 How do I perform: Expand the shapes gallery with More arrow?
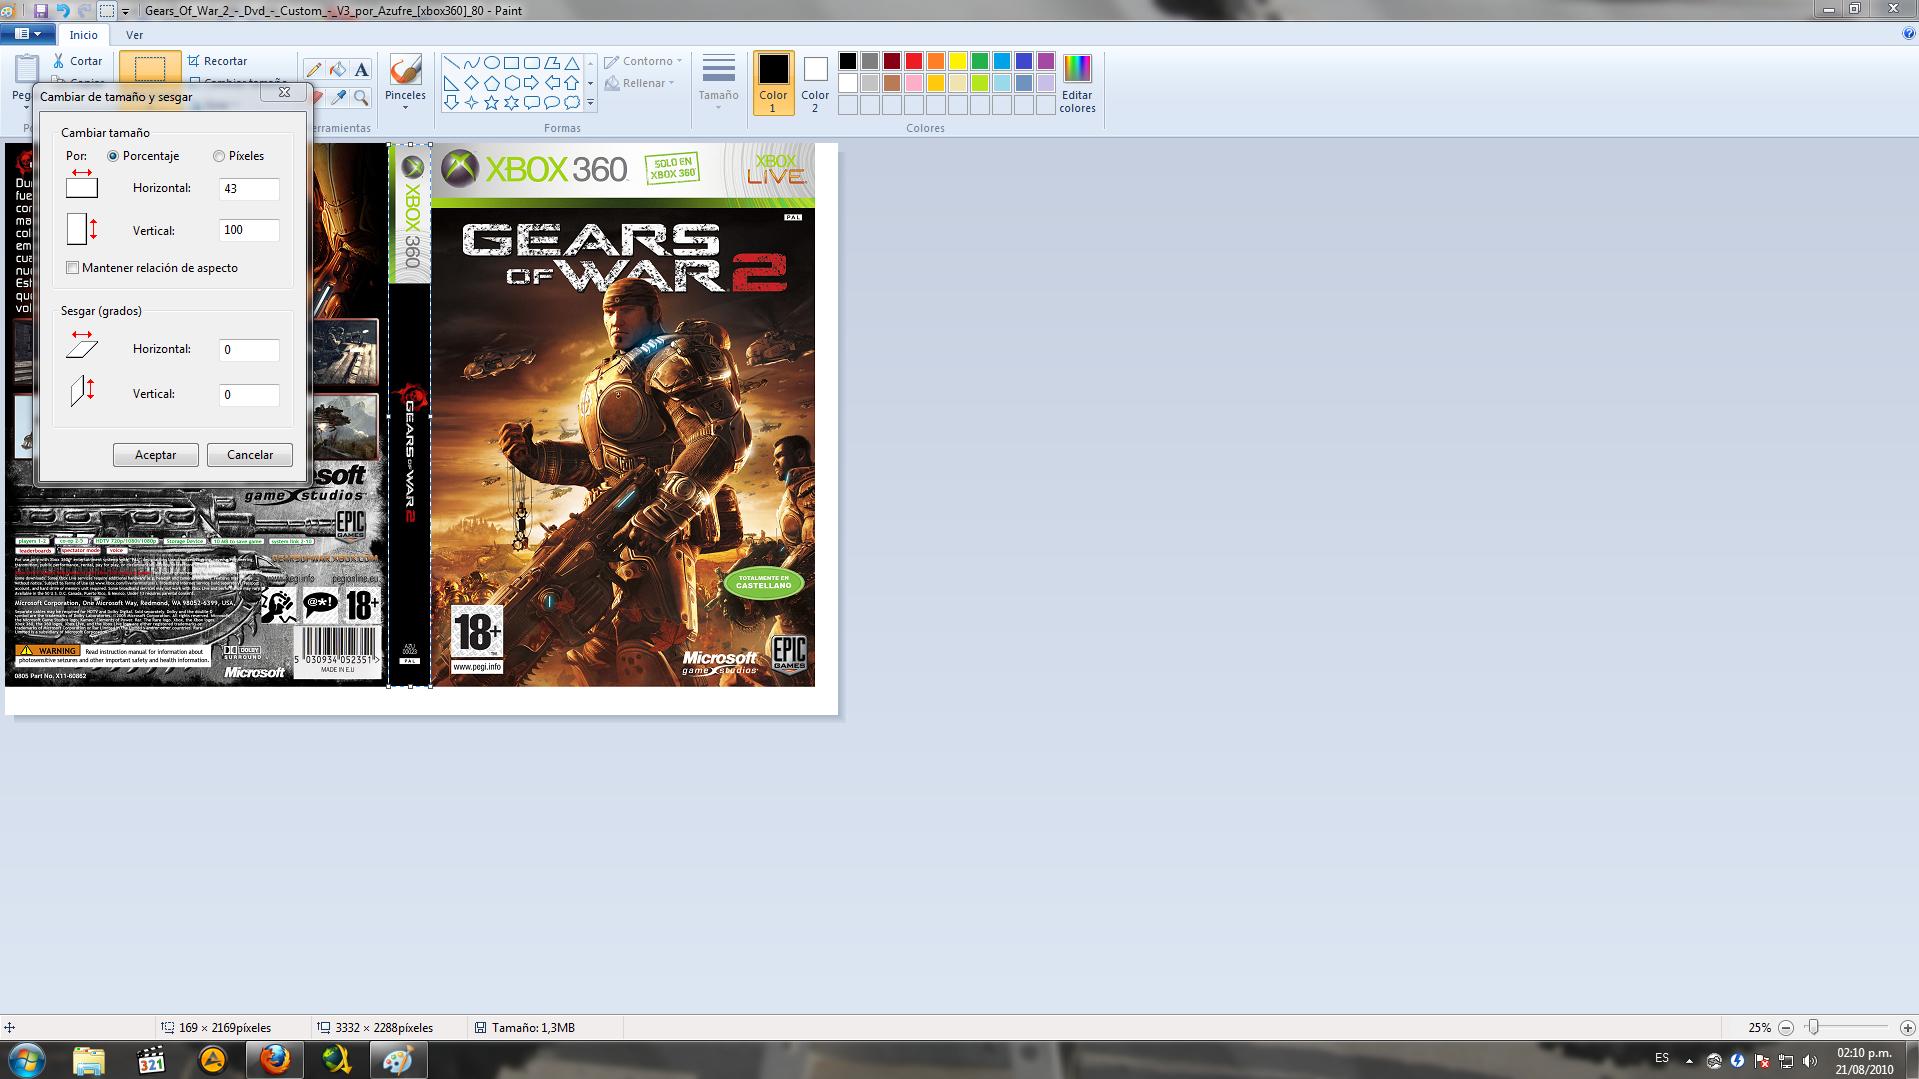590,103
